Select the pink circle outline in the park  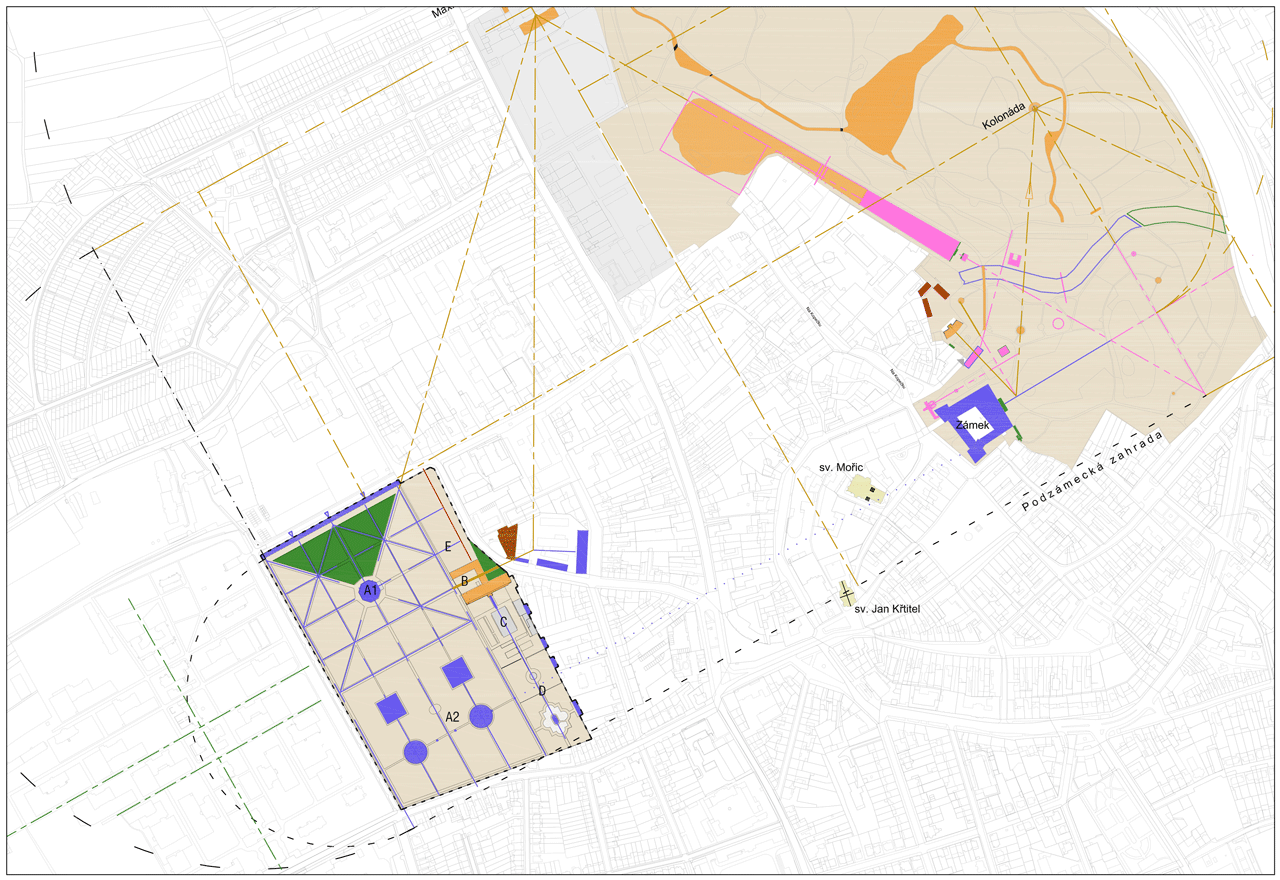[1058, 323]
